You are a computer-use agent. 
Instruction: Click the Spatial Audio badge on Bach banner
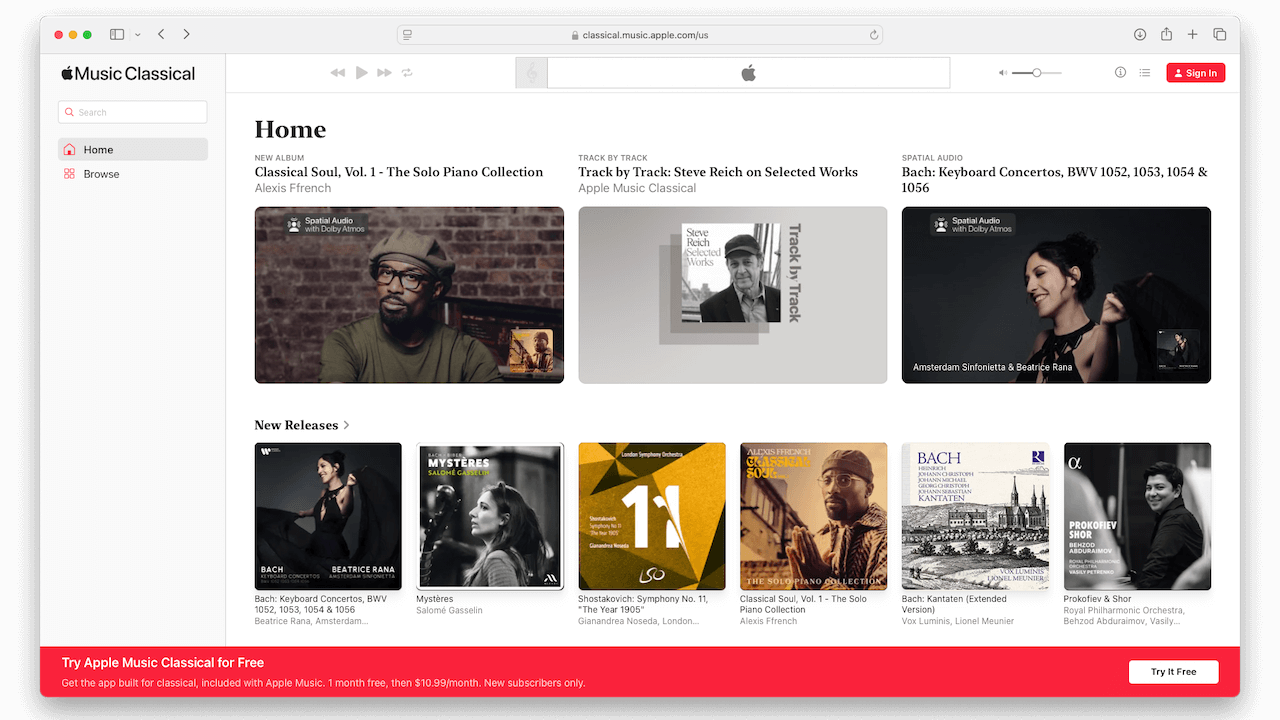(x=973, y=225)
